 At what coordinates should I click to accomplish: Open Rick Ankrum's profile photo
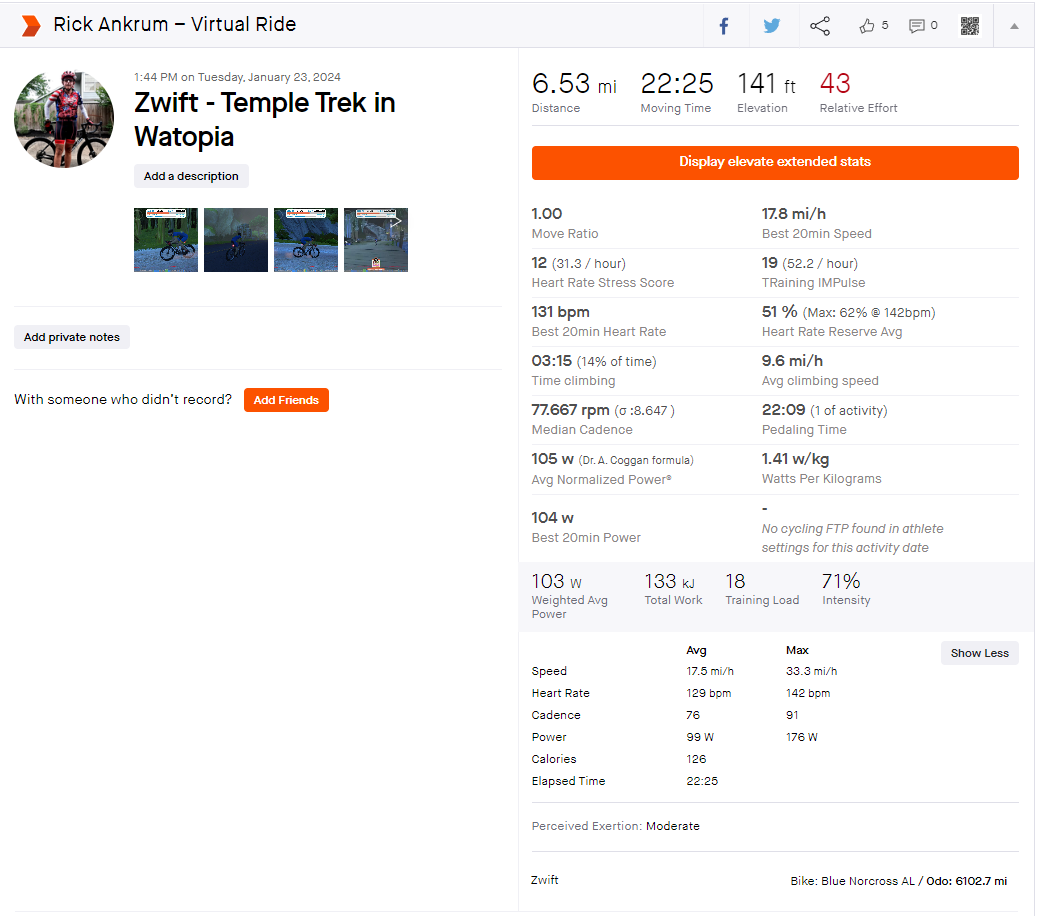[x=64, y=119]
